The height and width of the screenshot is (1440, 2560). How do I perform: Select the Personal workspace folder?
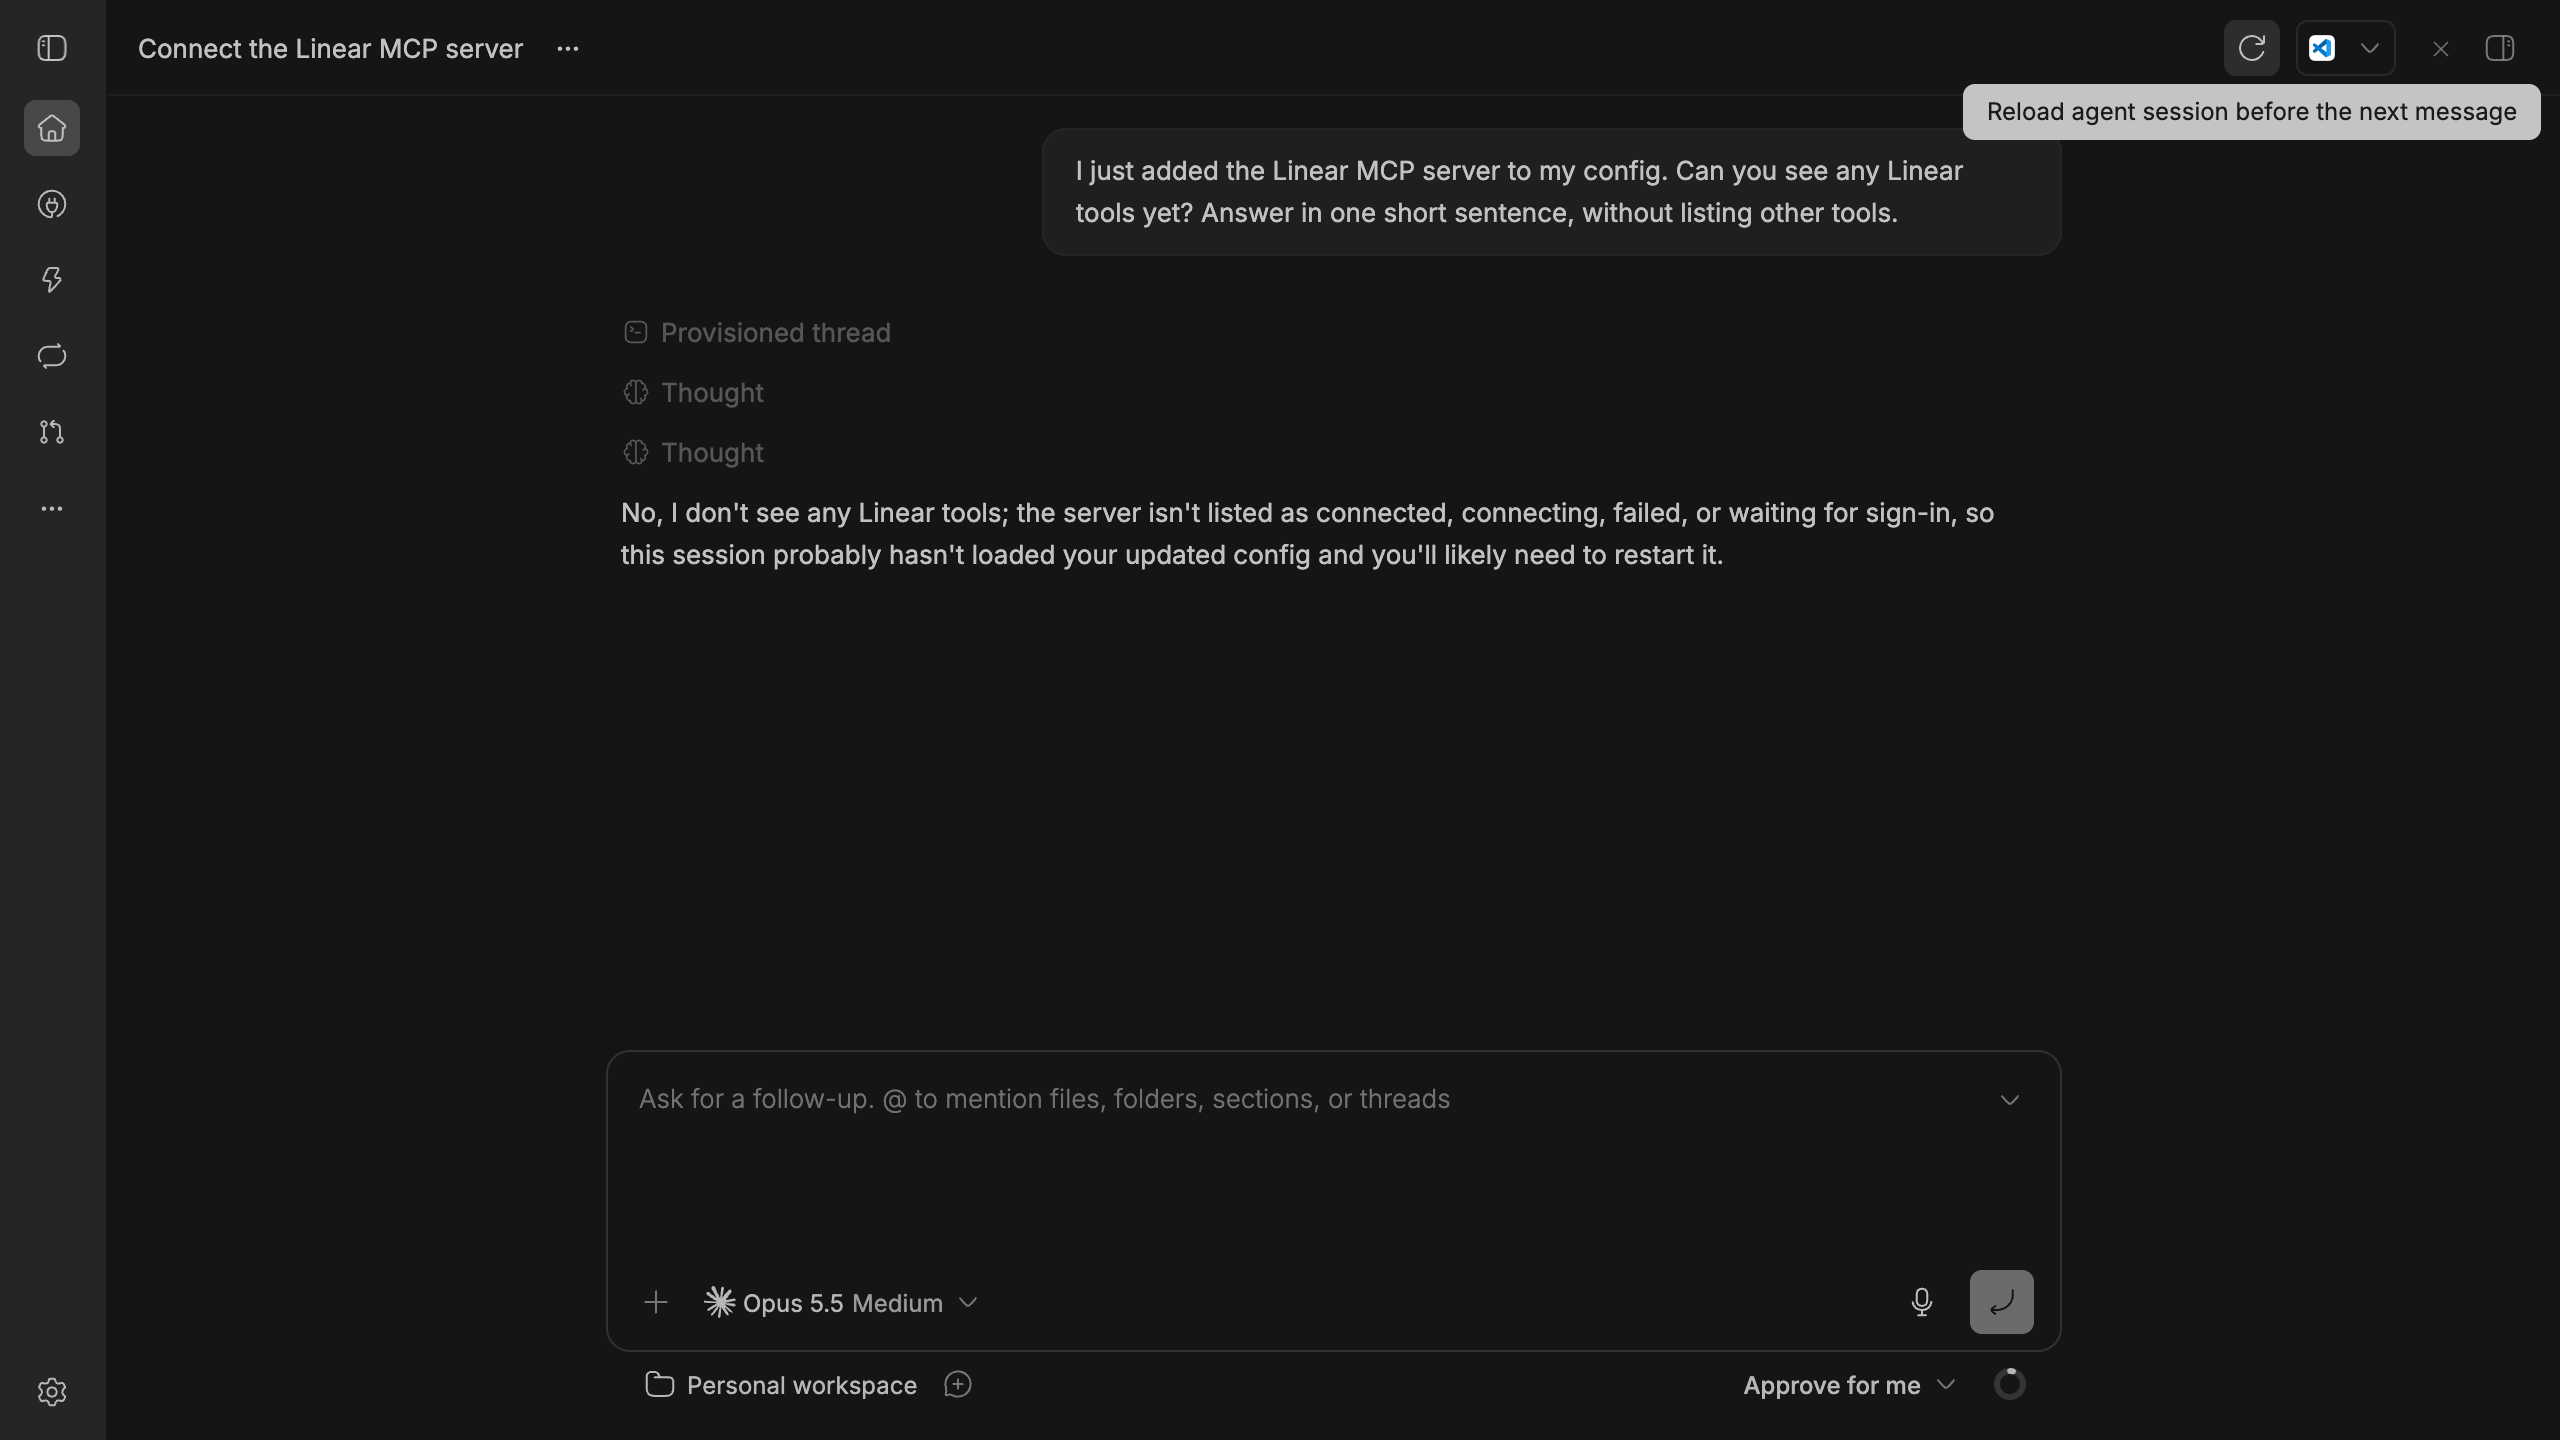(781, 1385)
